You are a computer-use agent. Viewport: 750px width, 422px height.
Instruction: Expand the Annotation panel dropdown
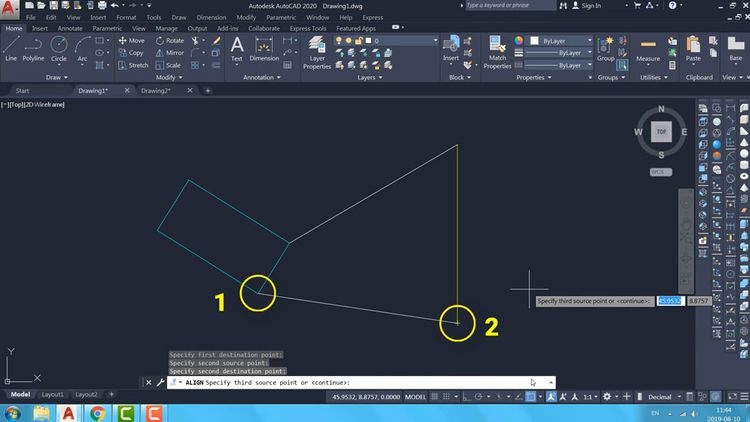click(262, 78)
